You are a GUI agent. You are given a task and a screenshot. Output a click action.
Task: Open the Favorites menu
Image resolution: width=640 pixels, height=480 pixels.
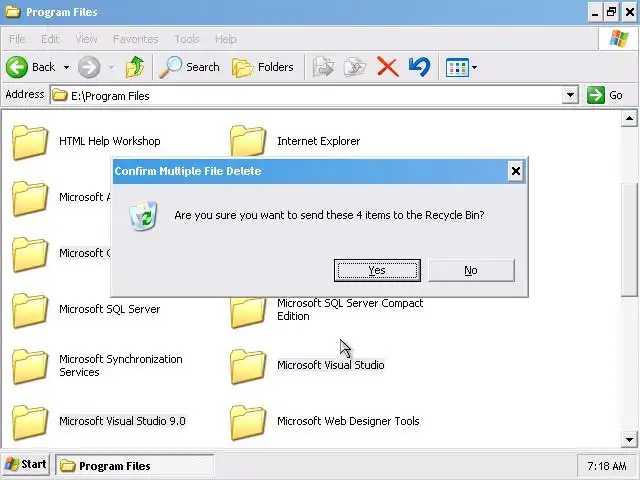pyautogui.click(x=136, y=39)
